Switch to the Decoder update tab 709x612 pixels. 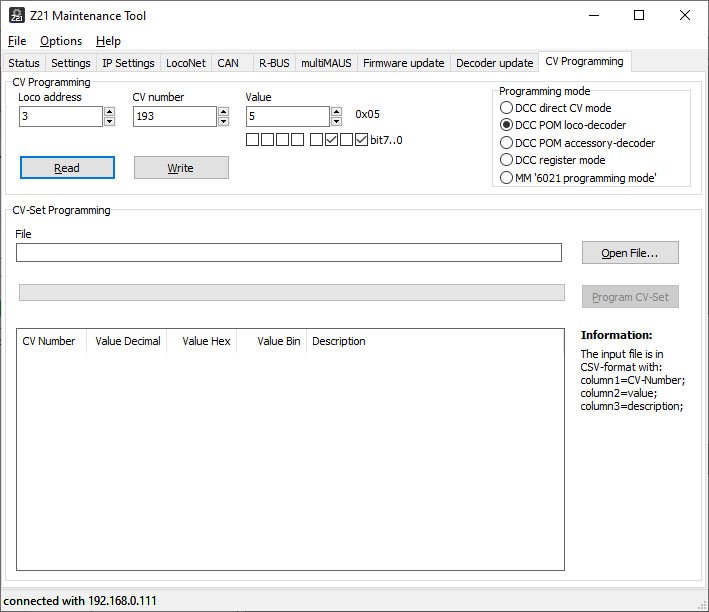(495, 63)
